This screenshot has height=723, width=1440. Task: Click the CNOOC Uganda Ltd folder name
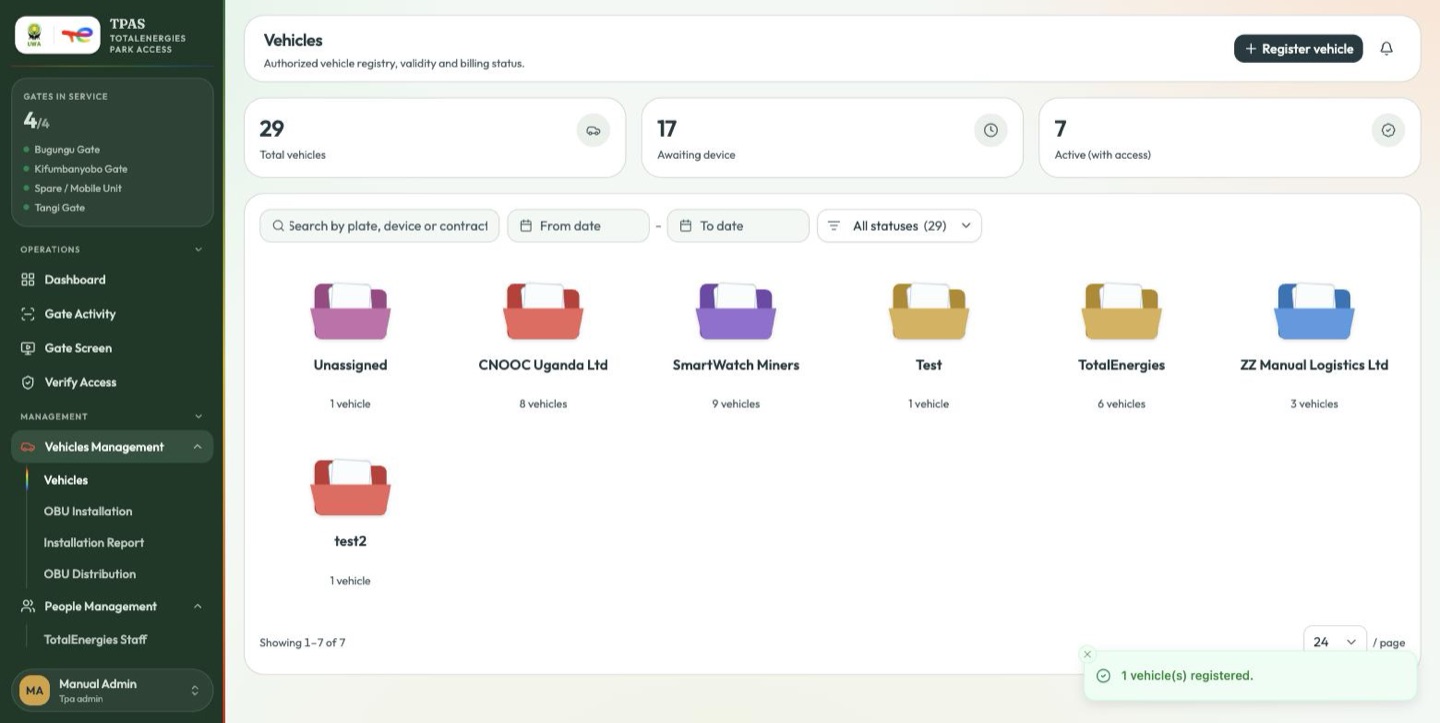pyautogui.click(x=543, y=365)
